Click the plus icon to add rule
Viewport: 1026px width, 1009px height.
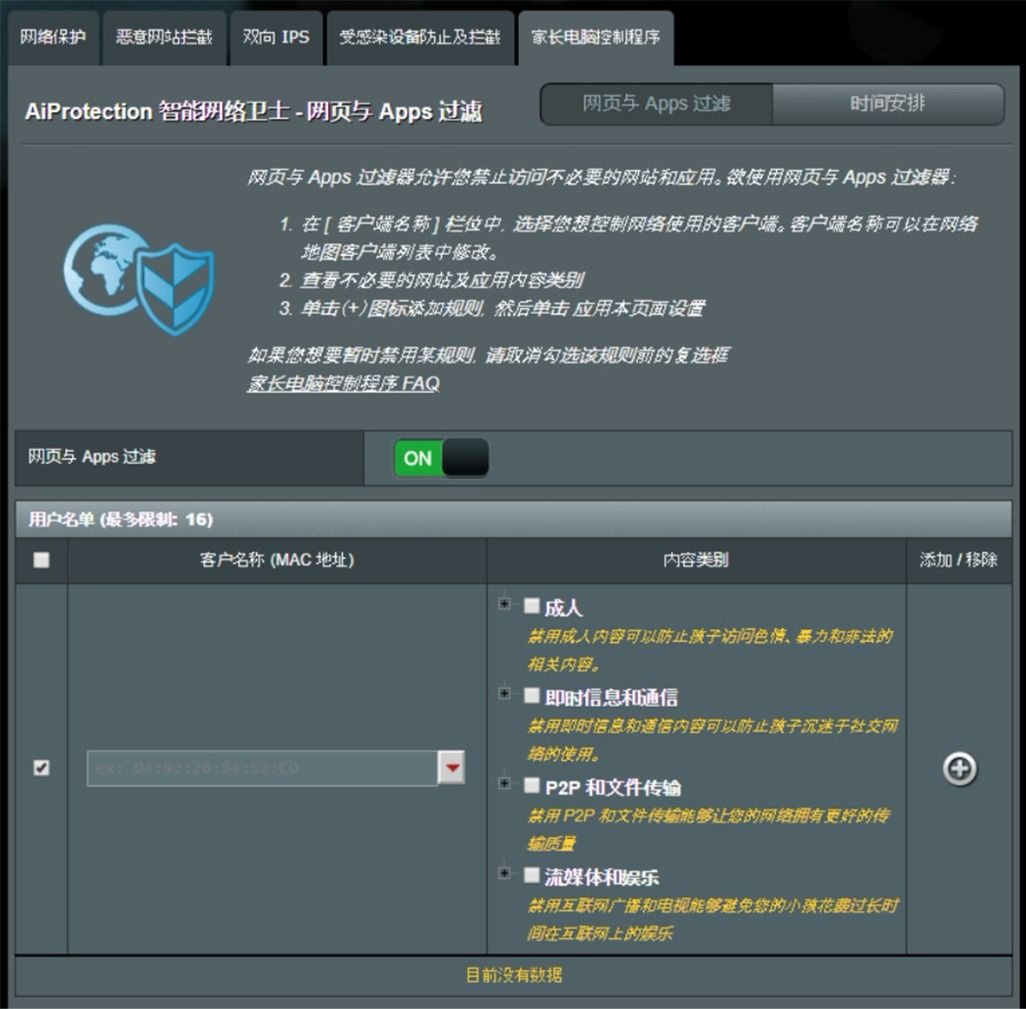pyautogui.click(x=959, y=768)
